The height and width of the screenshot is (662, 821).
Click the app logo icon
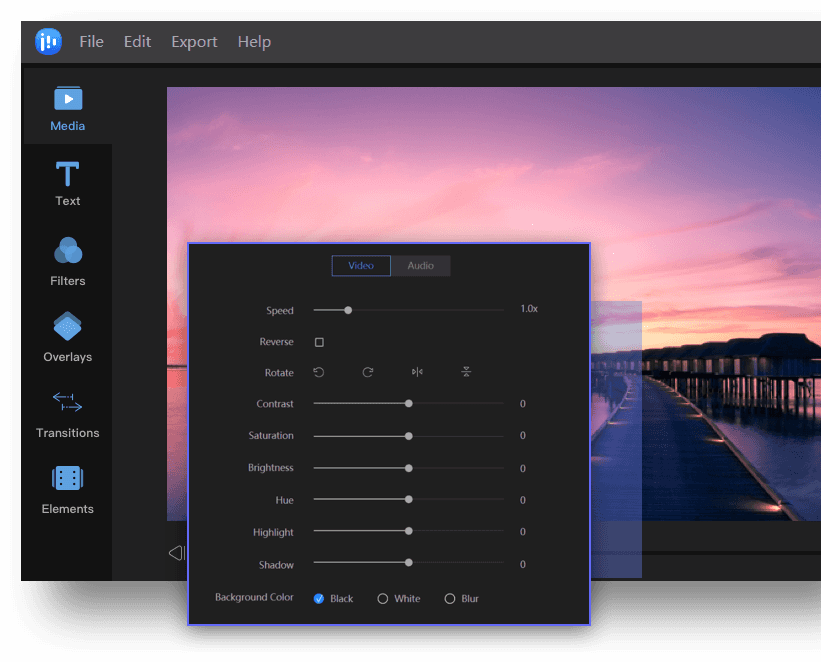48,41
